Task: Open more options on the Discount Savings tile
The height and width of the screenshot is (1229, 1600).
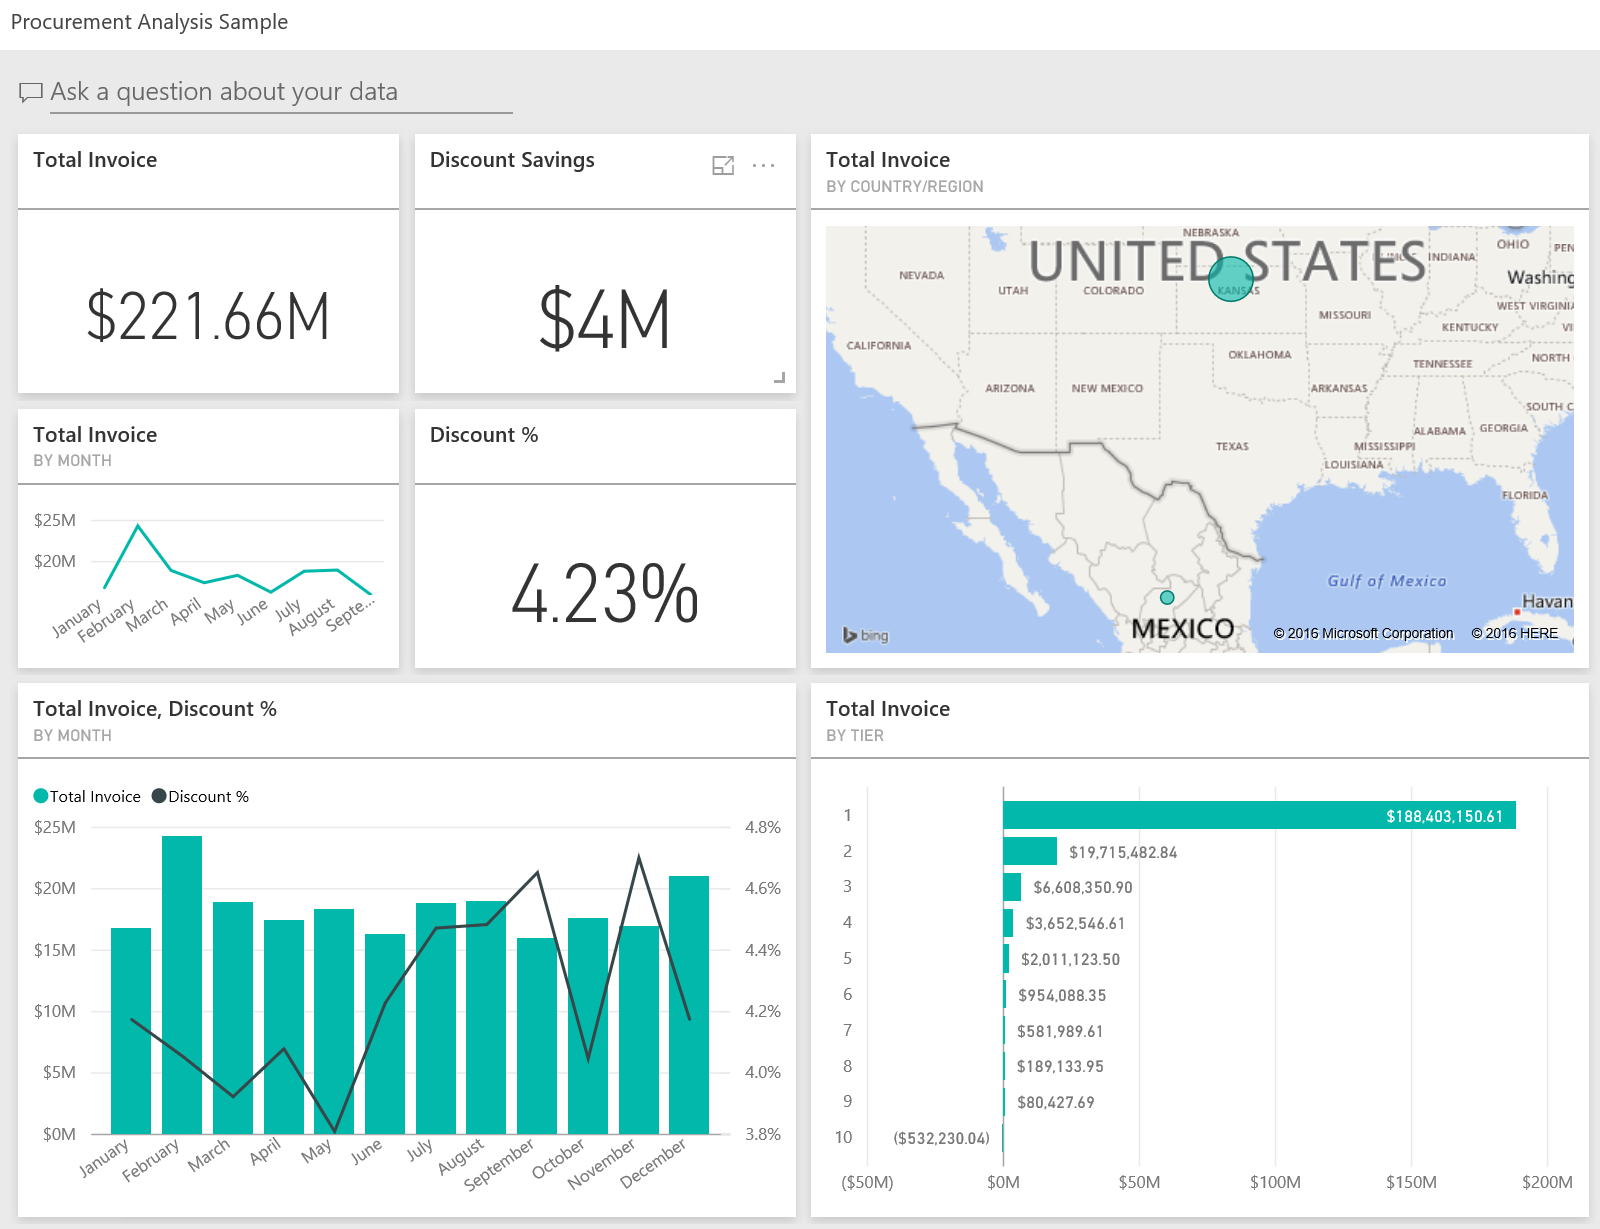Action: pos(764,165)
